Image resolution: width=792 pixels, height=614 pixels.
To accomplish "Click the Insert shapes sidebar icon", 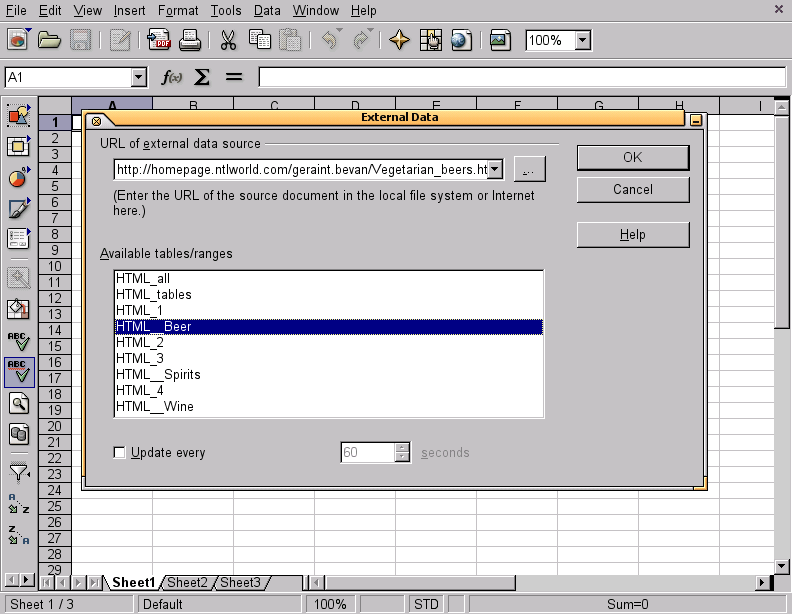I will 19,116.
